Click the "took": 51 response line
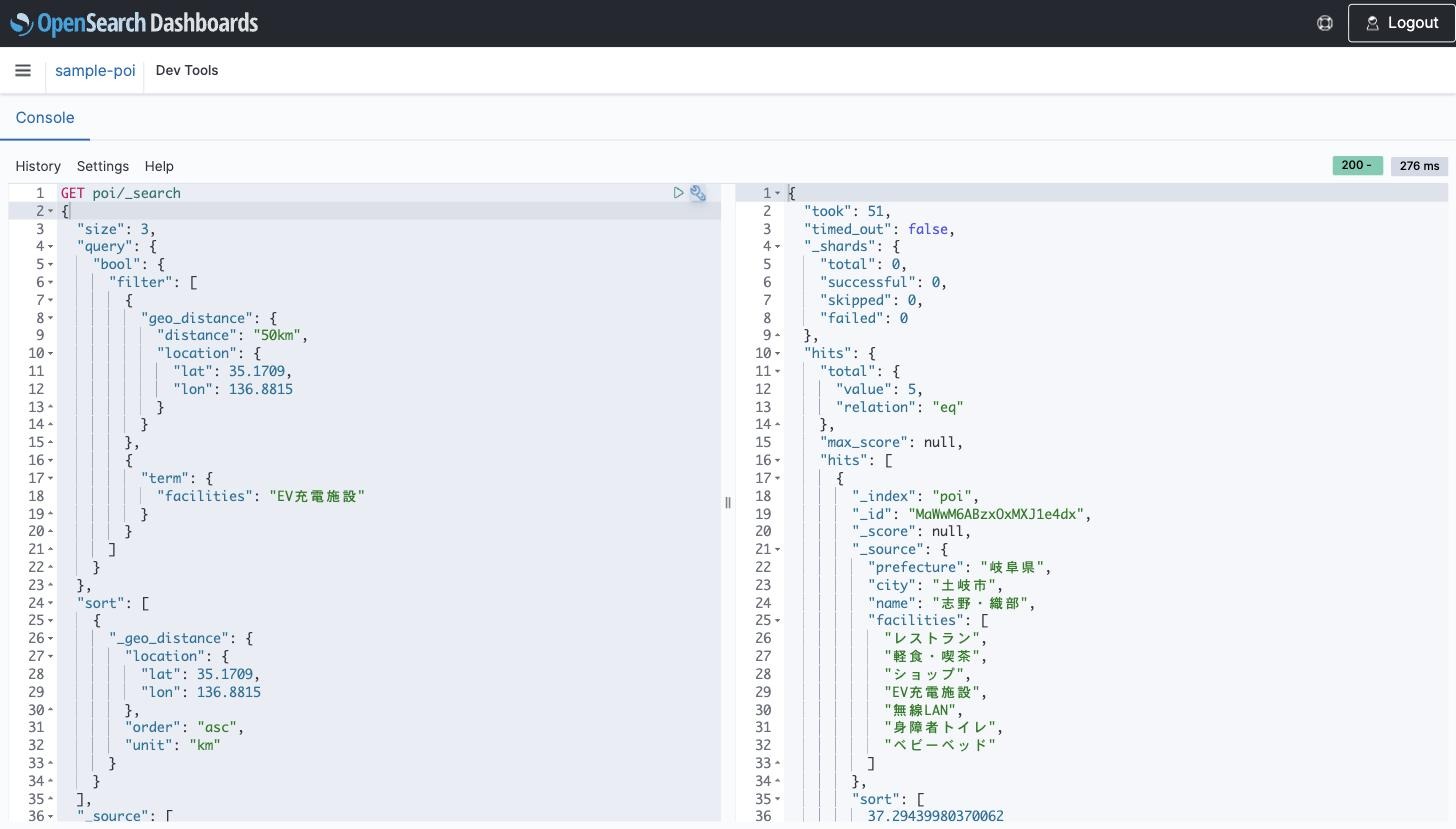1456x829 pixels. coord(847,211)
